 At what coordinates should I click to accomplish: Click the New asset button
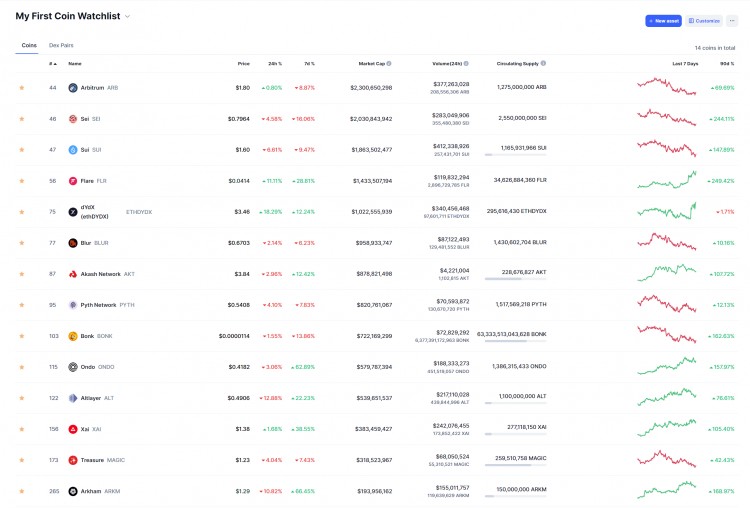click(663, 21)
